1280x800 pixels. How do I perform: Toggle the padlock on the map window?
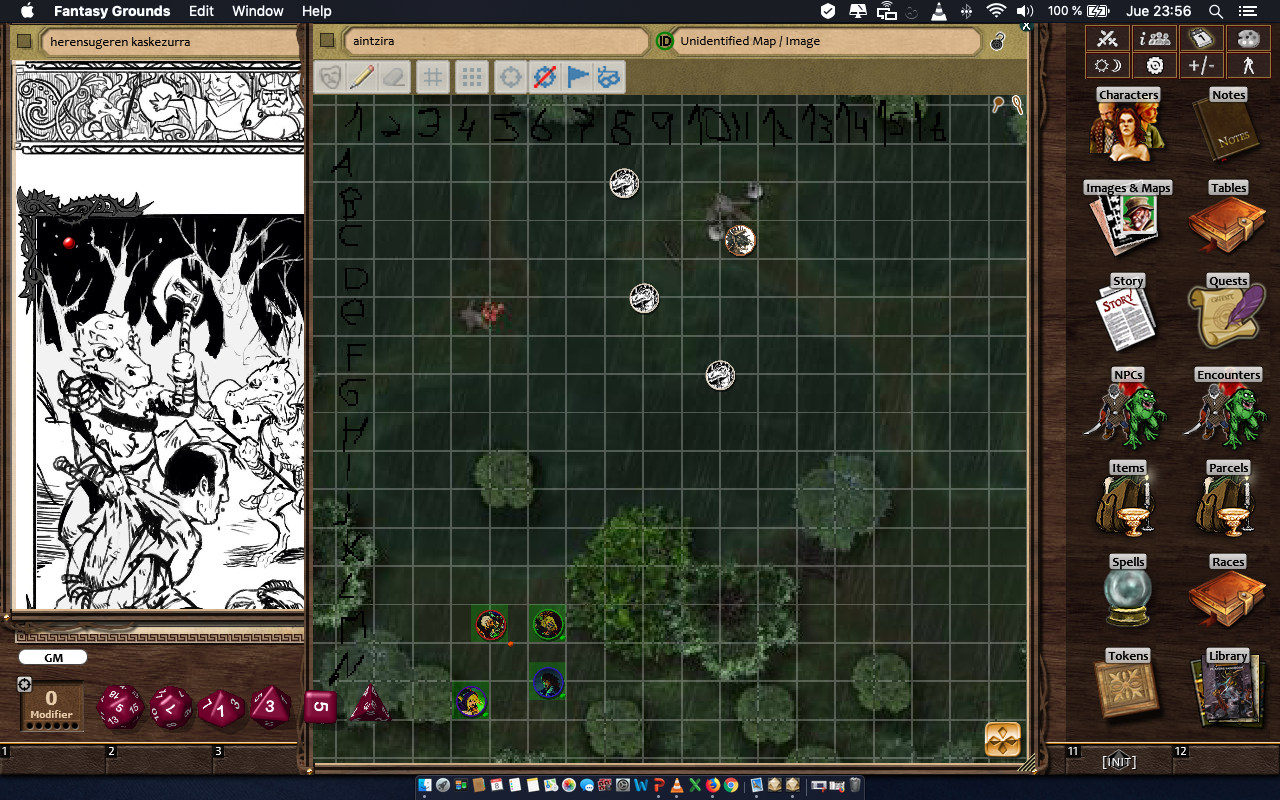pyautogui.click(x=997, y=41)
